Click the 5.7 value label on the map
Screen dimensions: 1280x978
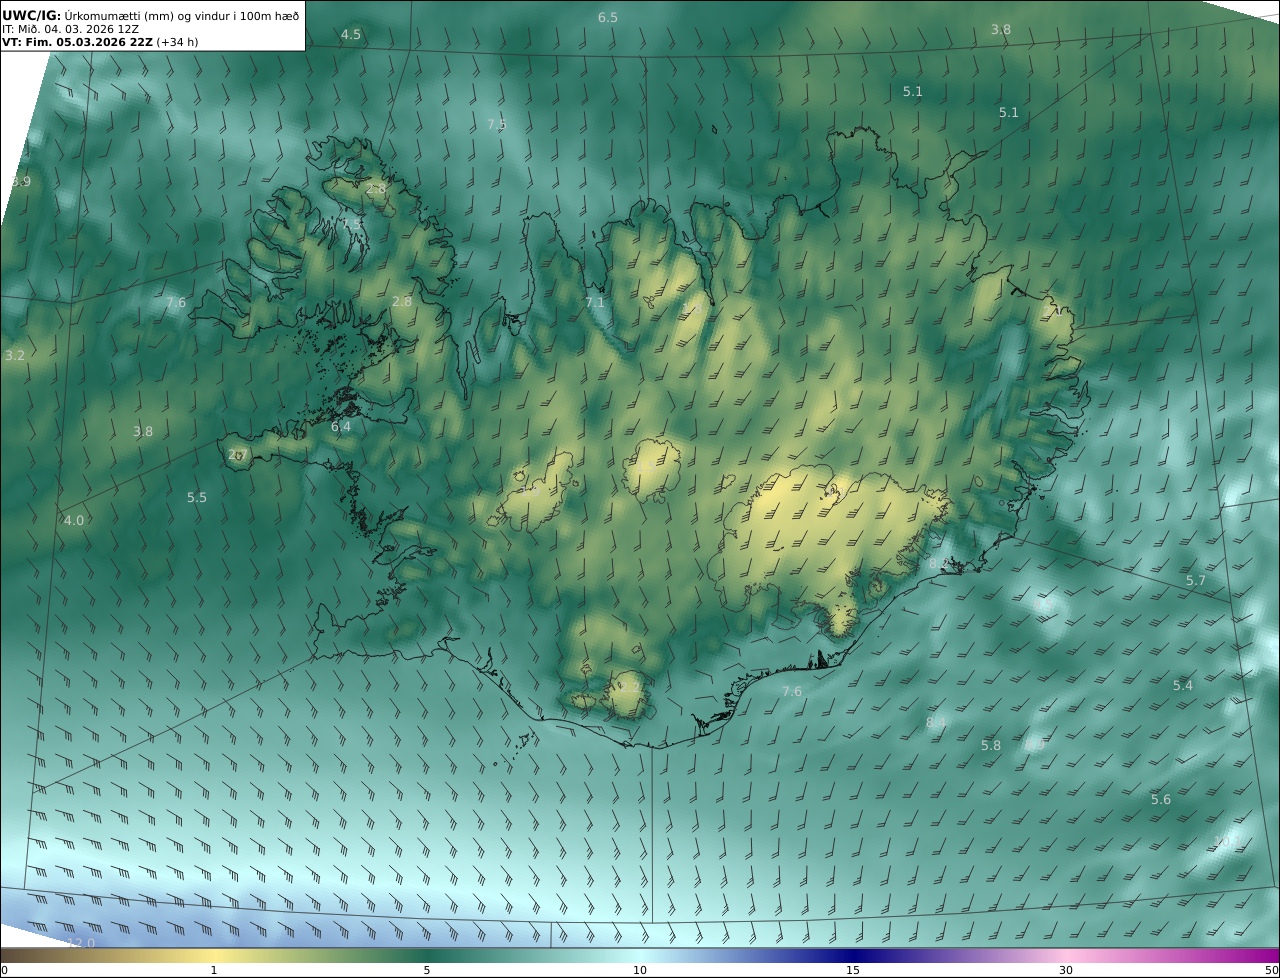(x=1196, y=581)
